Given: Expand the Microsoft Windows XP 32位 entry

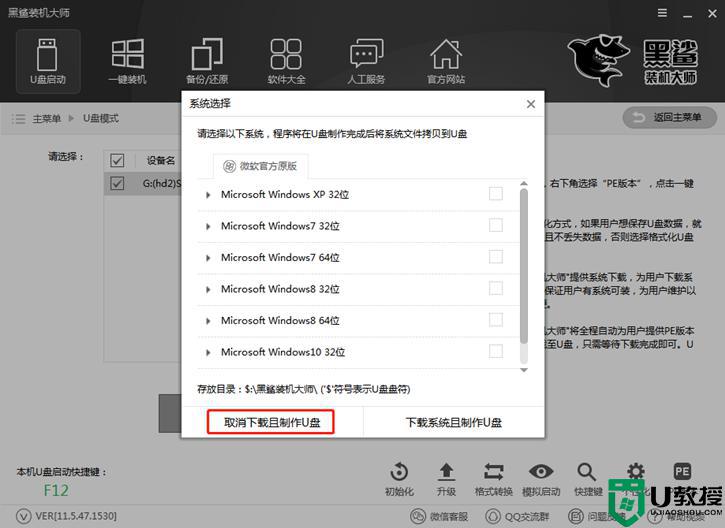Looking at the screenshot, I should pos(208,195).
